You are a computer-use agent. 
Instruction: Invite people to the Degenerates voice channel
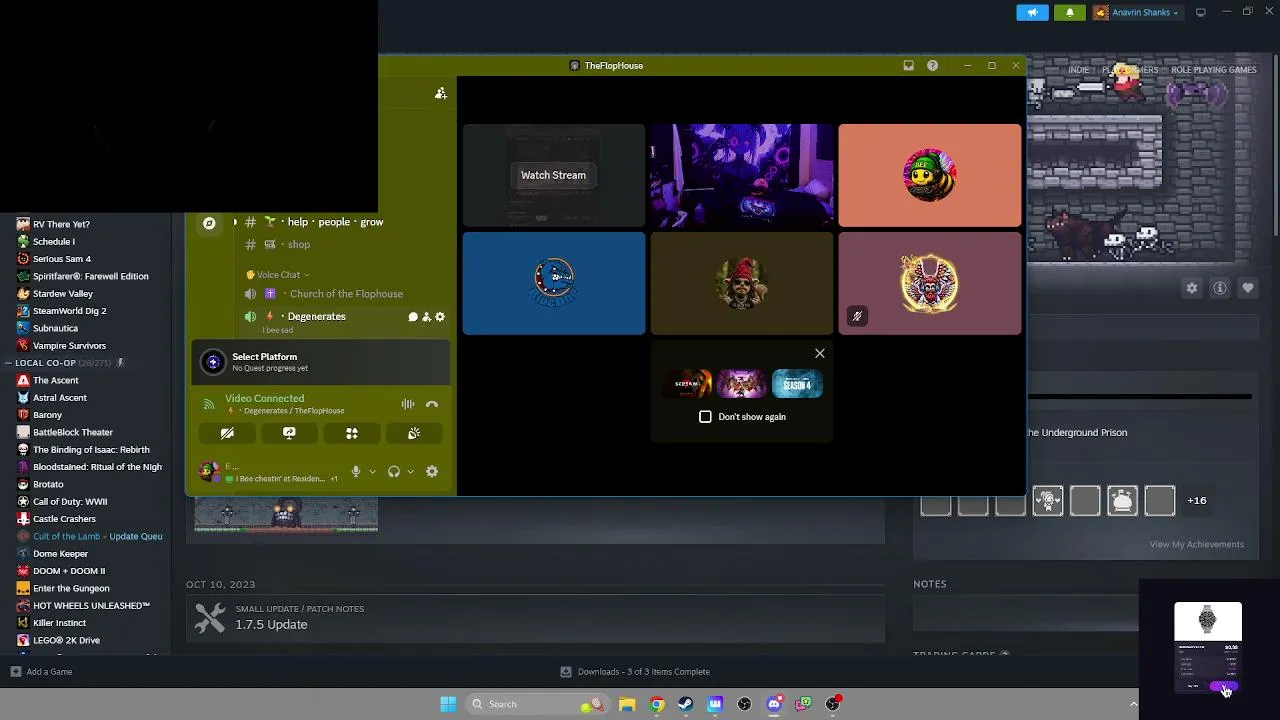click(426, 317)
